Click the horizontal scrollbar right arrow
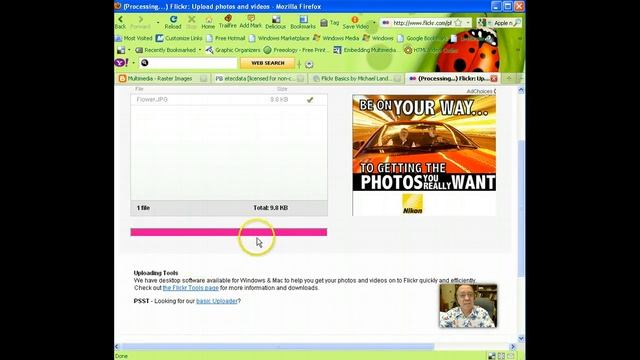 click(x=513, y=347)
